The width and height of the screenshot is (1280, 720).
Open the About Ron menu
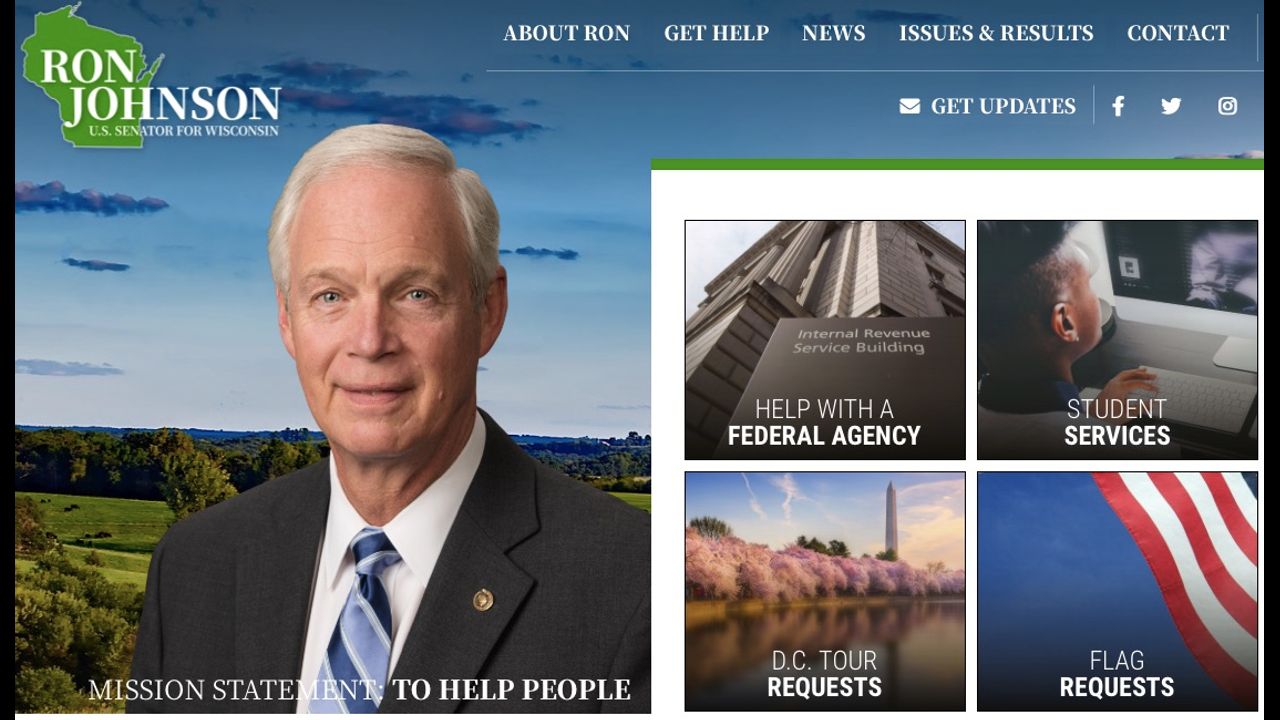[x=566, y=33]
